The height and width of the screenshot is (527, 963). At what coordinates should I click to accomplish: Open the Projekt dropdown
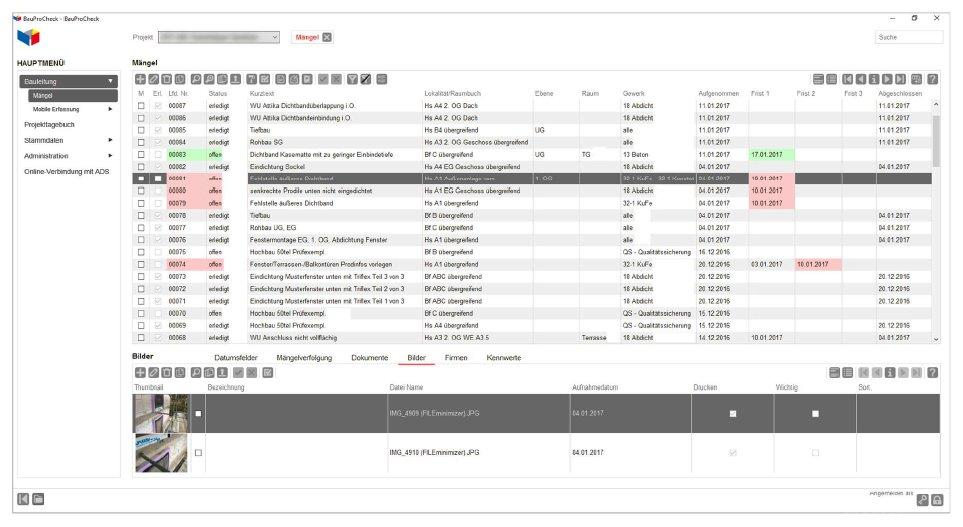pyautogui.click(x=219, y=37)
